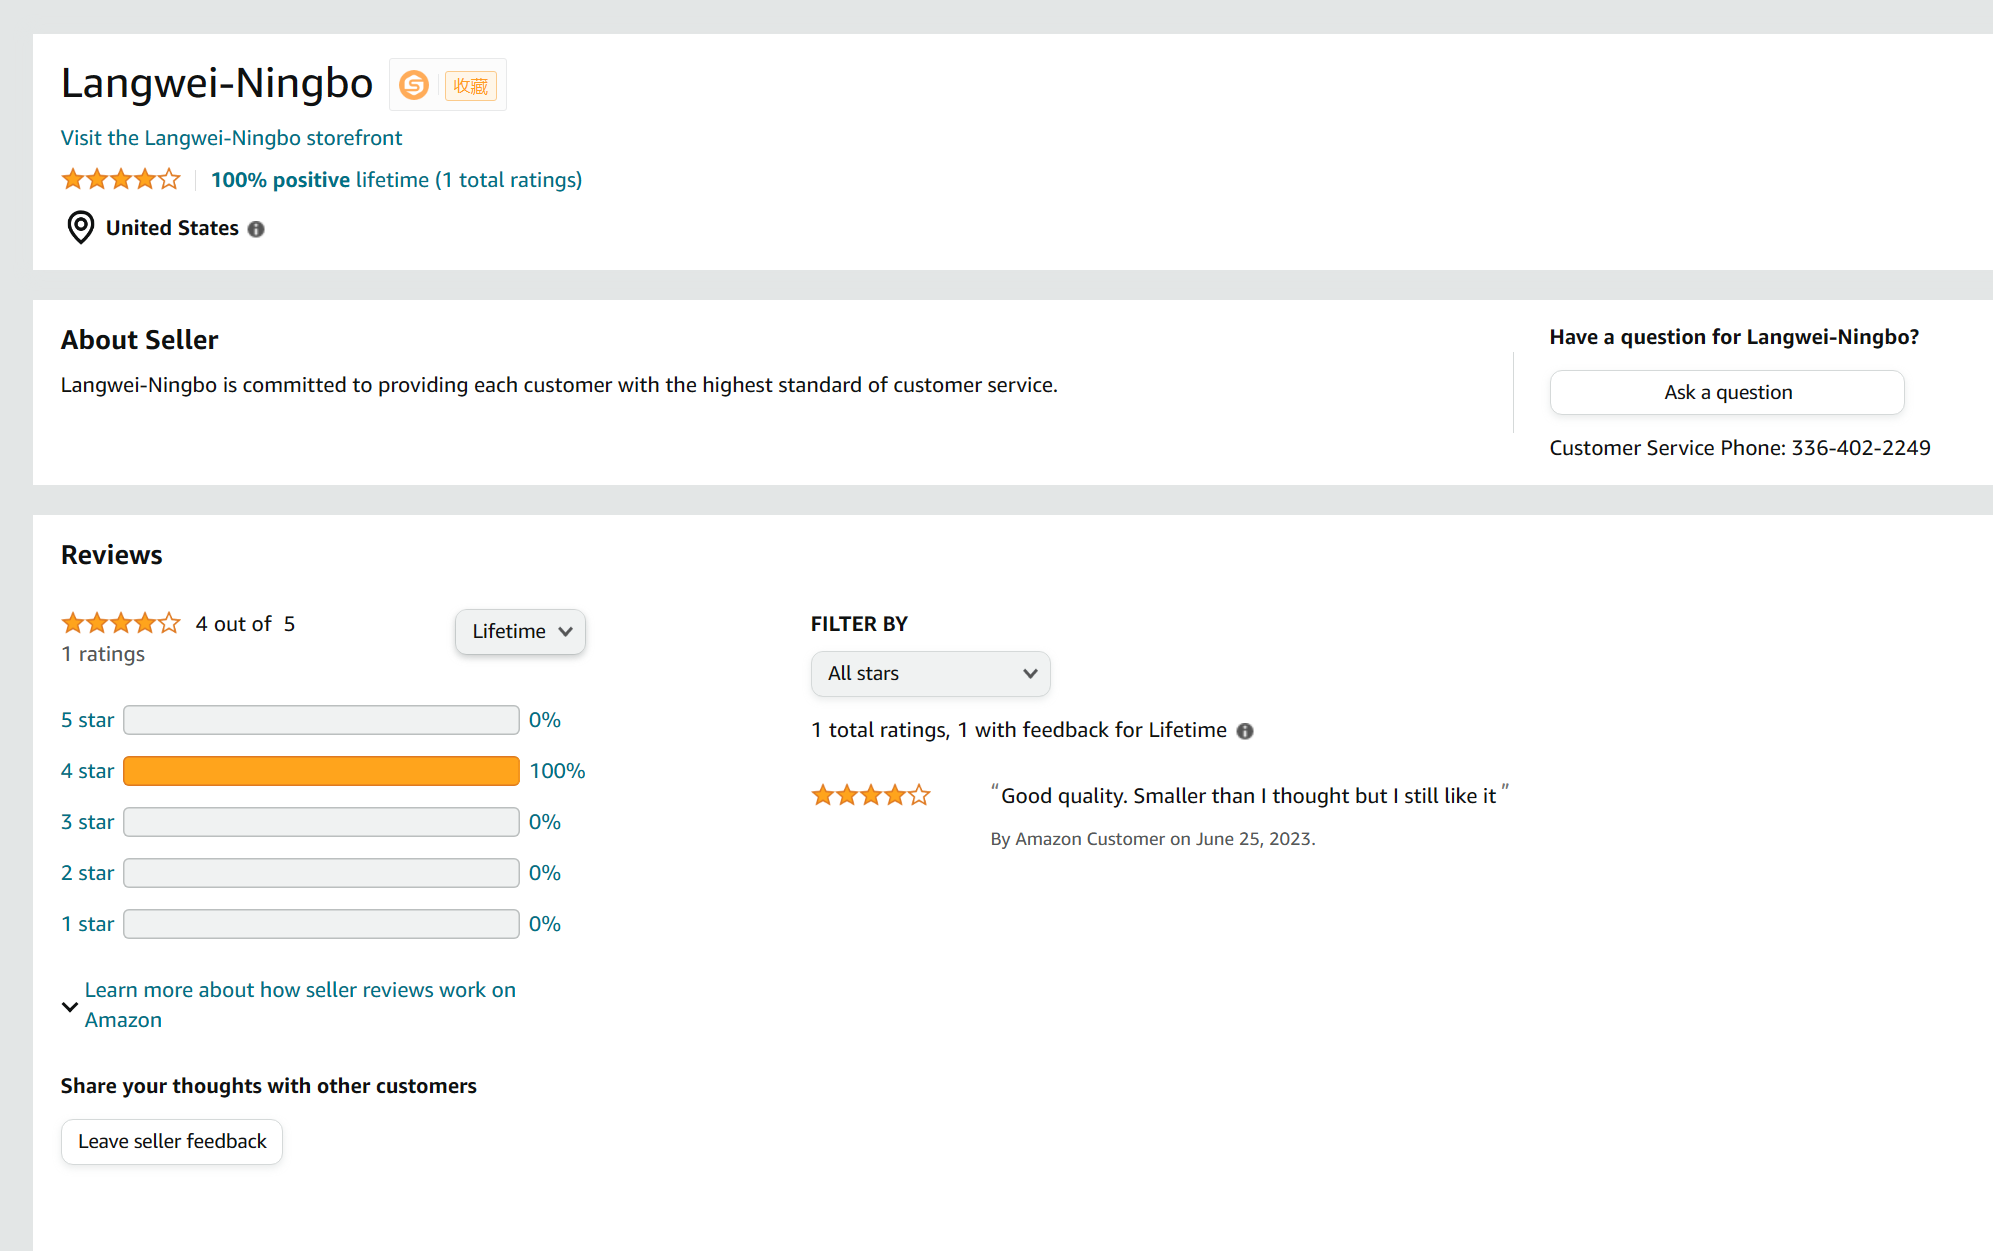Click the four-star icons beside the review
Viewport: 1993px width, 1251px height.
(871, 796)
